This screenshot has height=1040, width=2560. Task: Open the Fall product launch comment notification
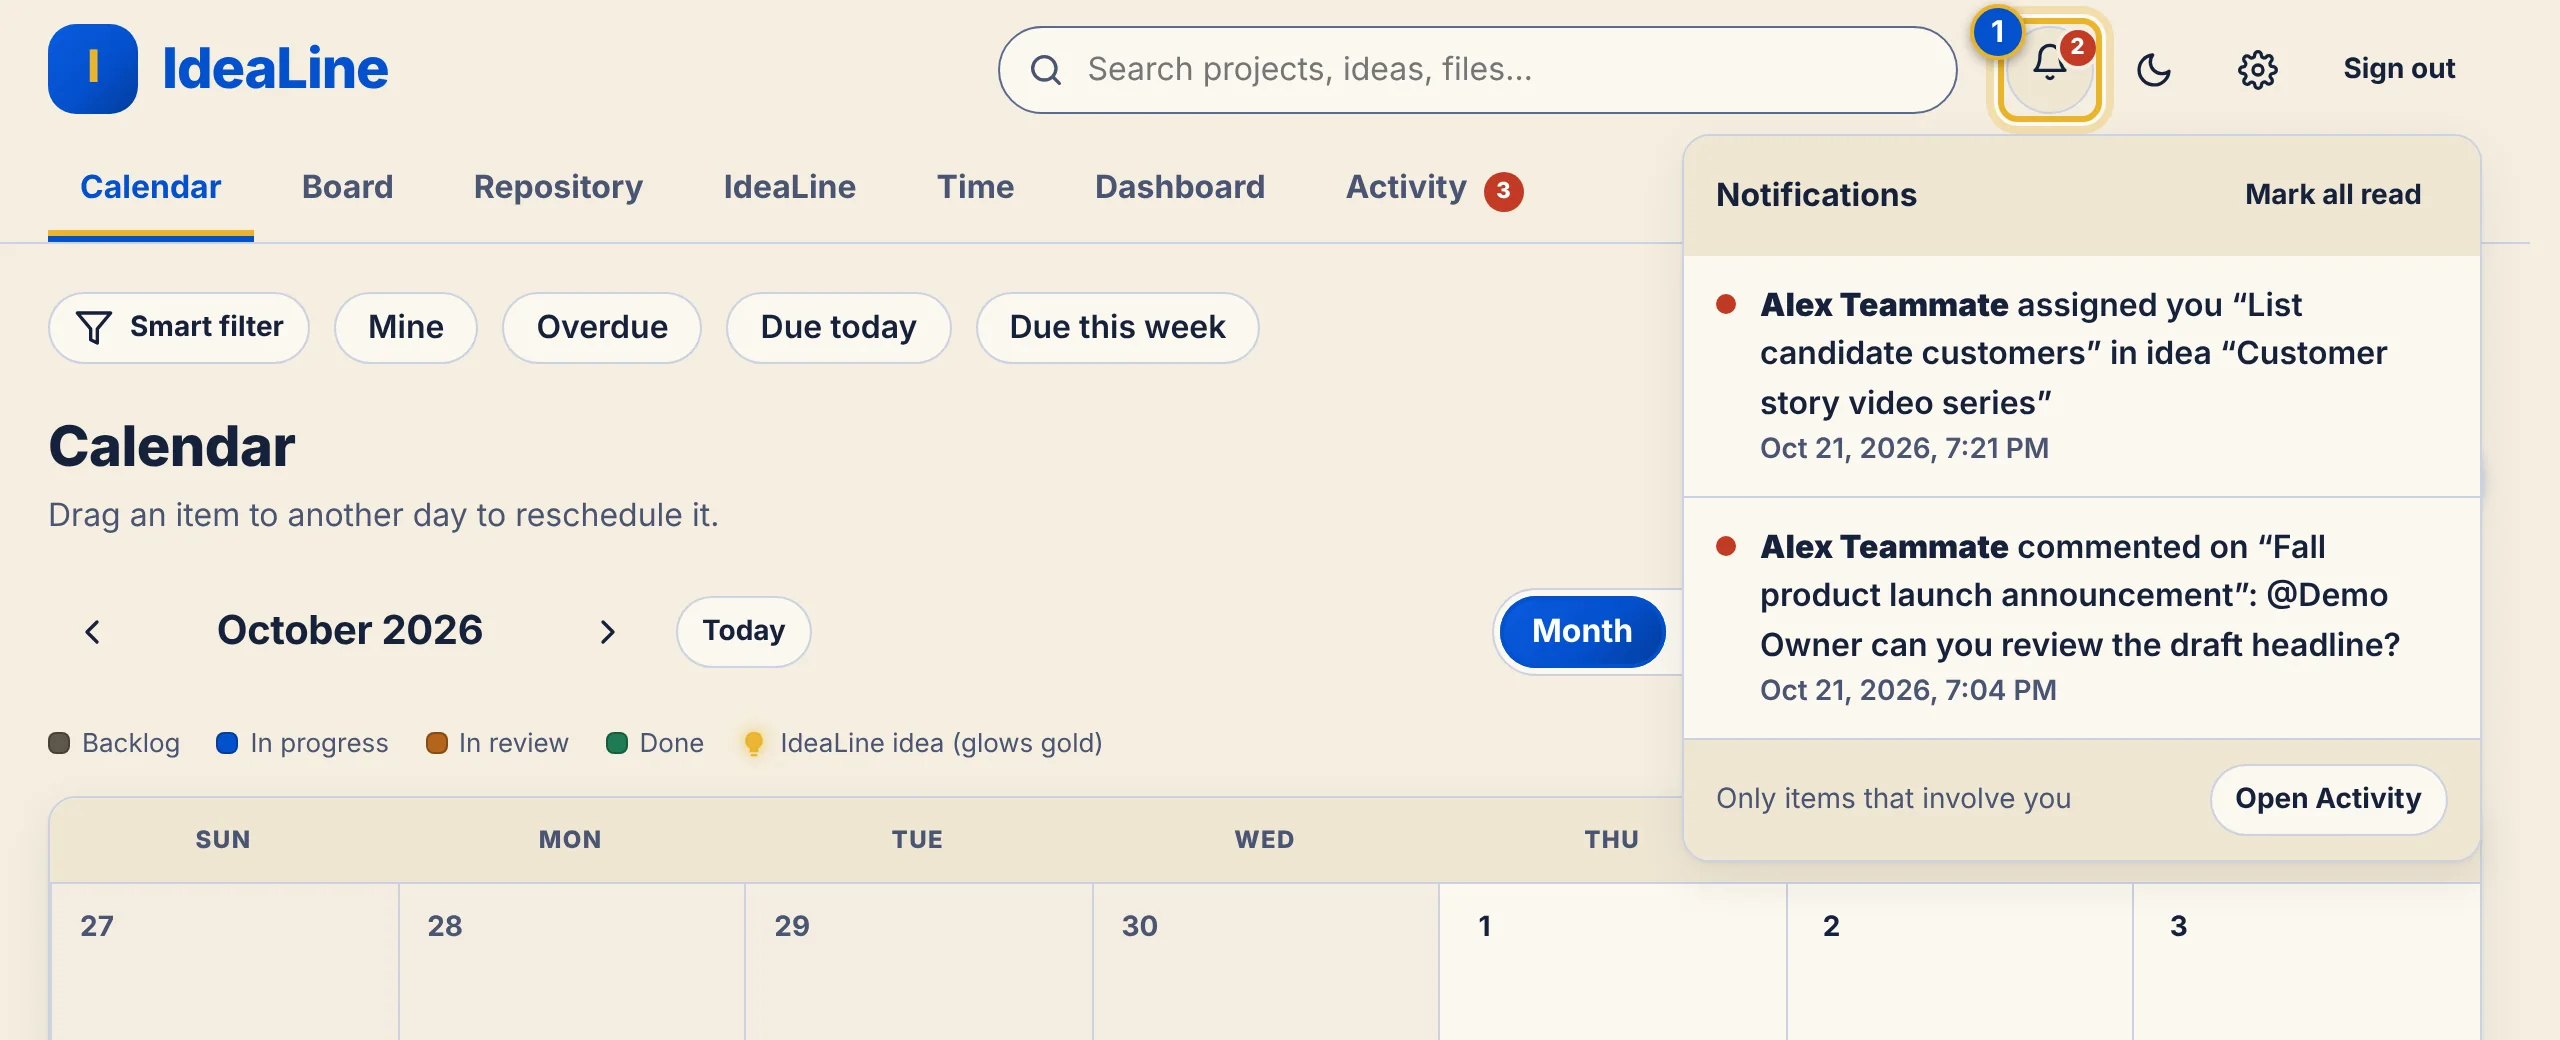tap(2082, 618)
